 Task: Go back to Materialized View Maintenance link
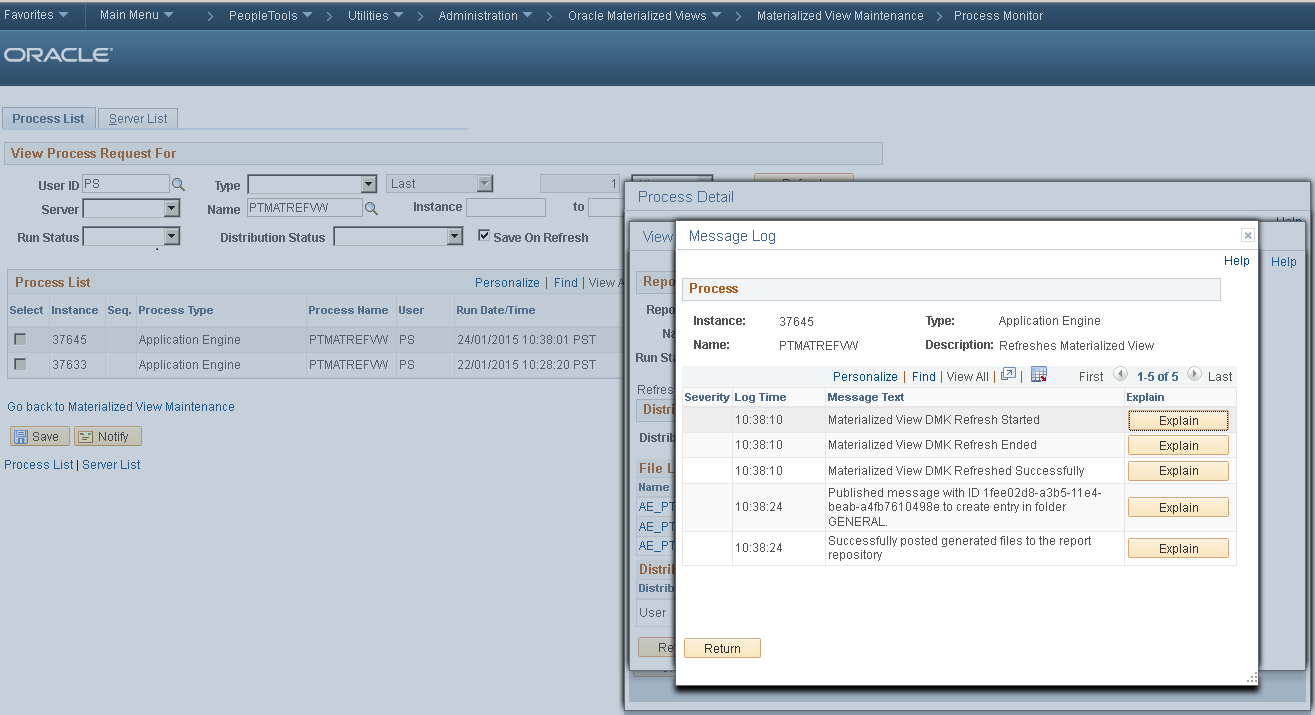coord(121,407)
